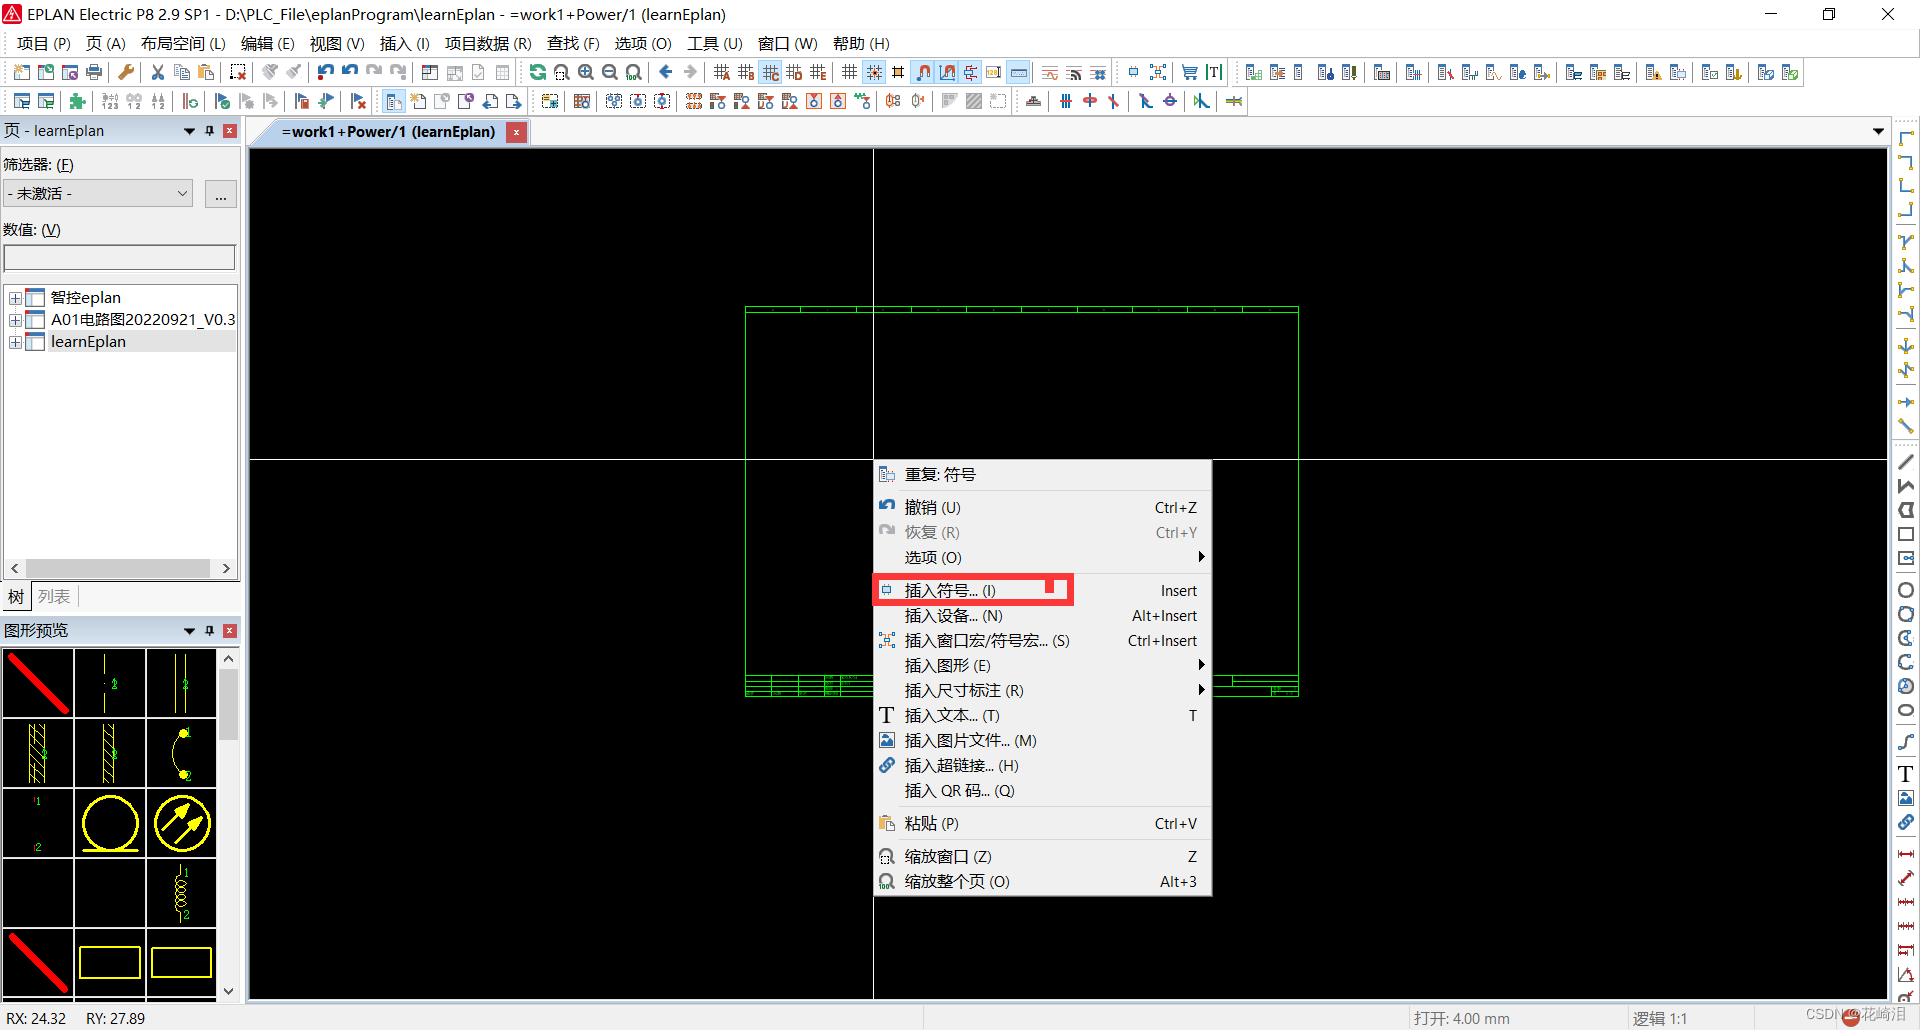1920x1030 pixels.
Task: Open the filter dropdown showing 未激活
Action: click(98, 193)
